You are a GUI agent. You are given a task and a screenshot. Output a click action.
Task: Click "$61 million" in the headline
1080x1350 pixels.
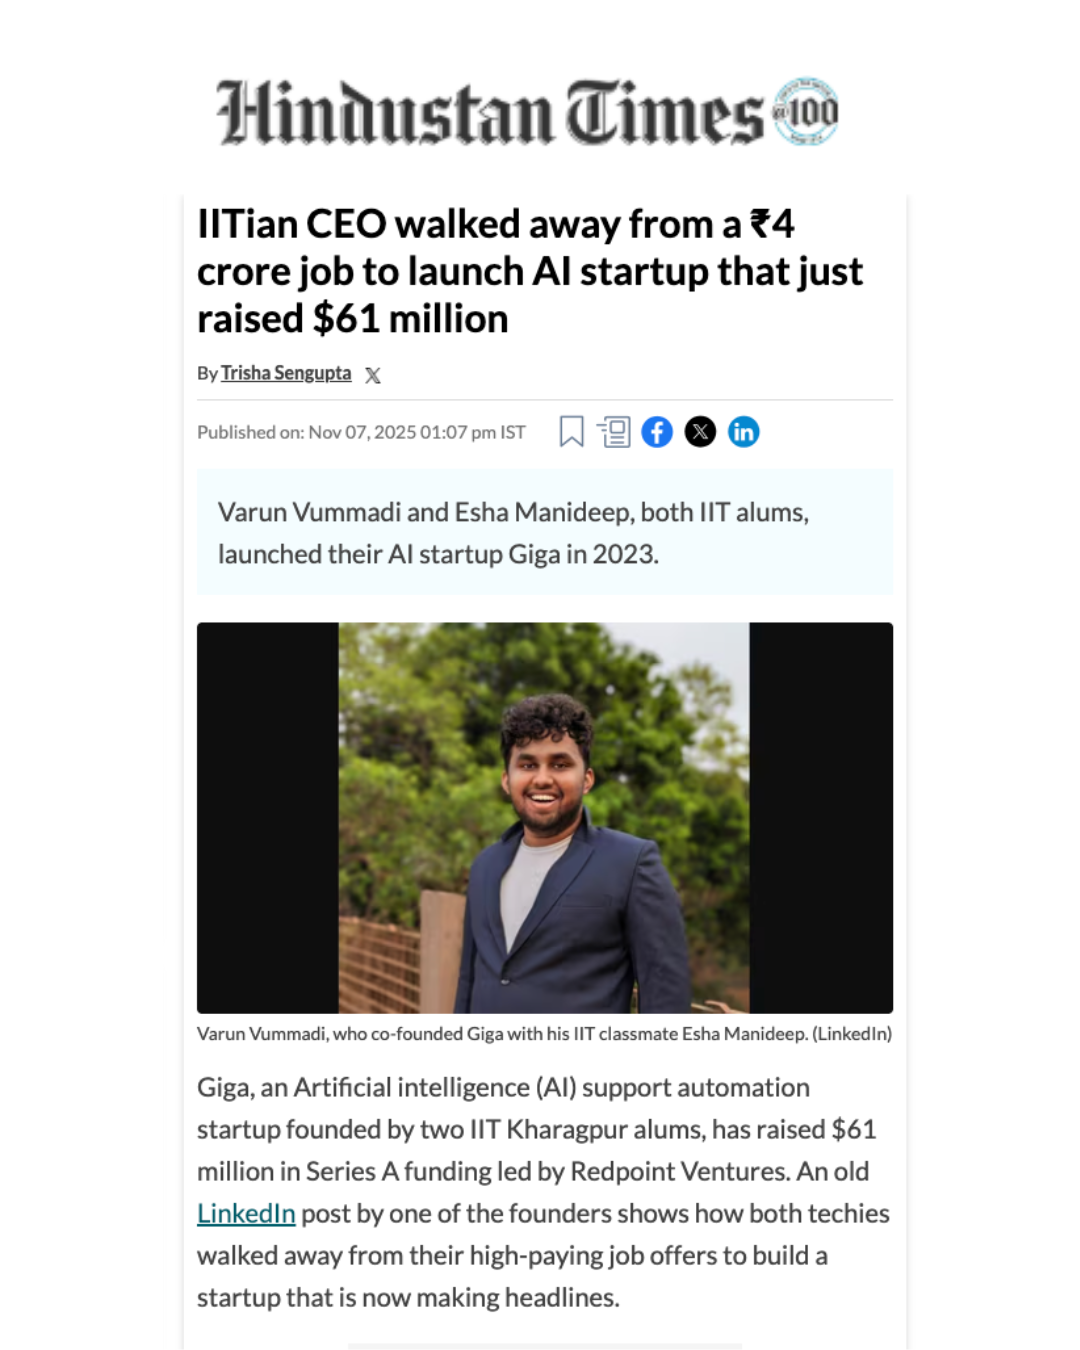(x=410, y=319)
